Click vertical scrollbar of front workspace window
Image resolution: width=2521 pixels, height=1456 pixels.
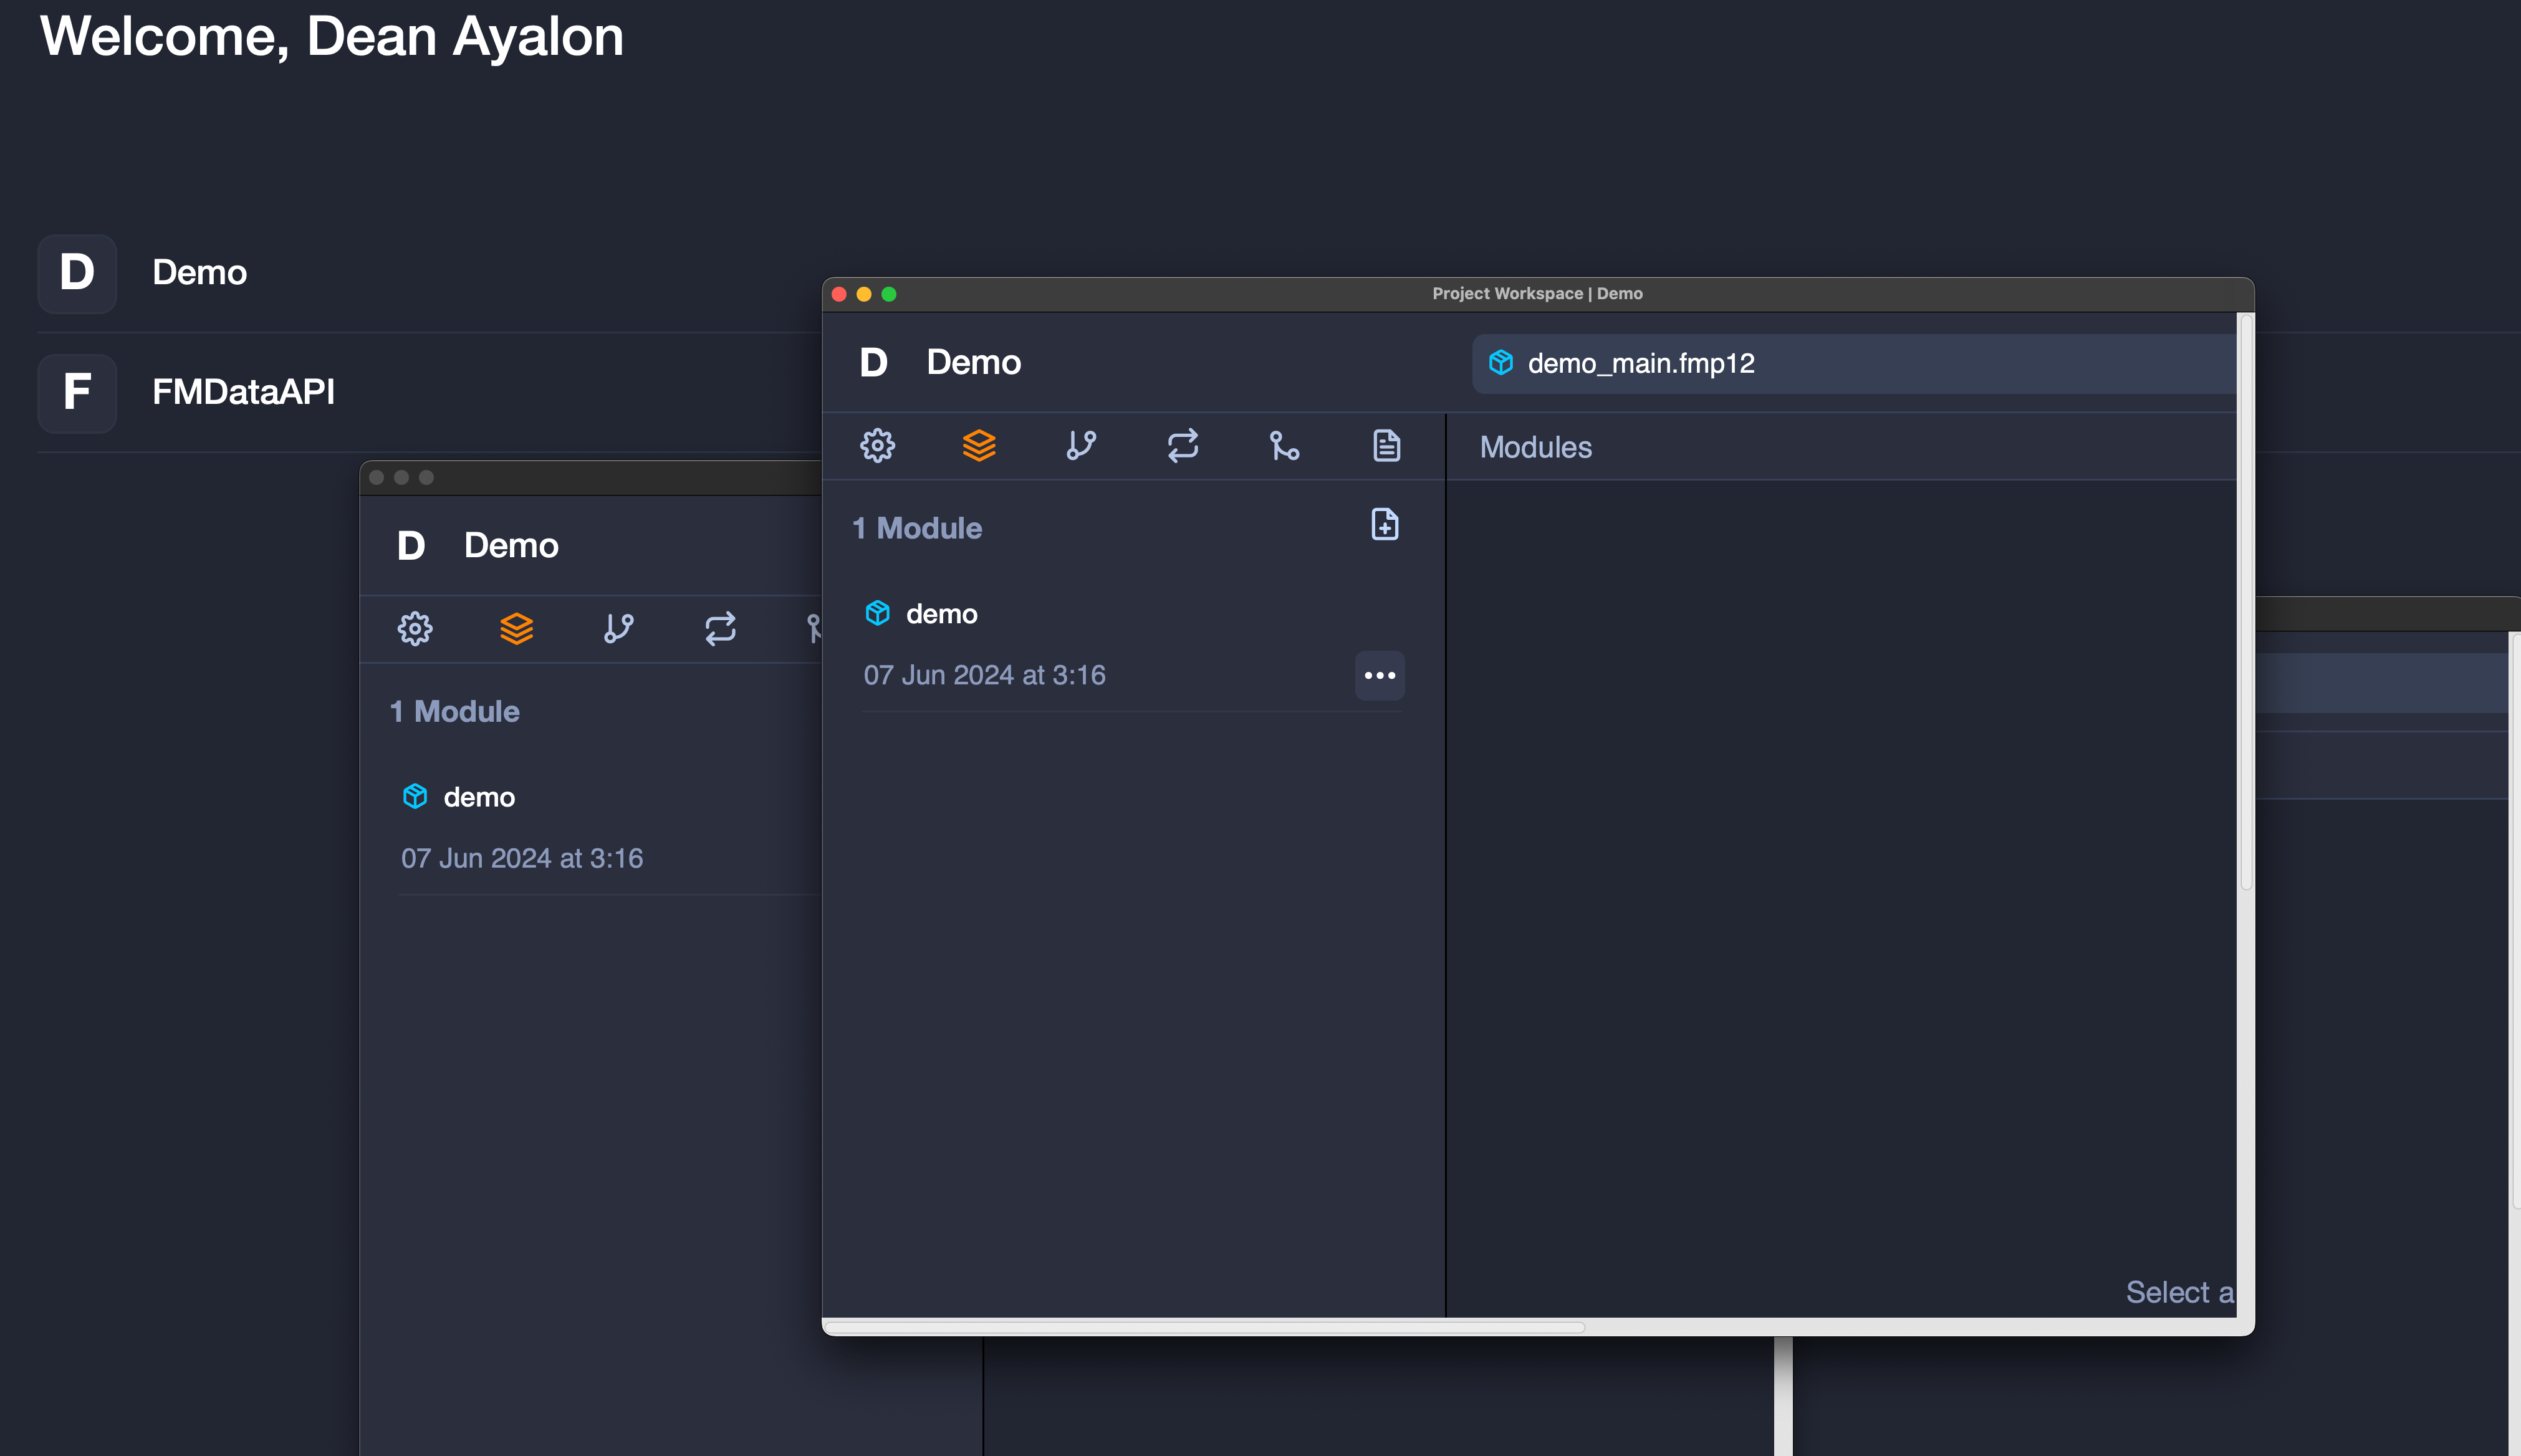[2245, 603]
